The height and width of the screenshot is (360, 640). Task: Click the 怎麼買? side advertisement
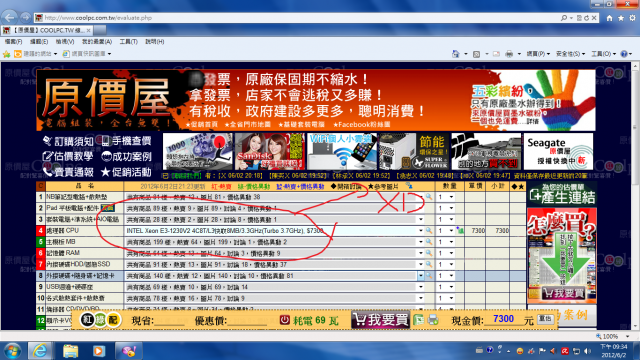562,255
